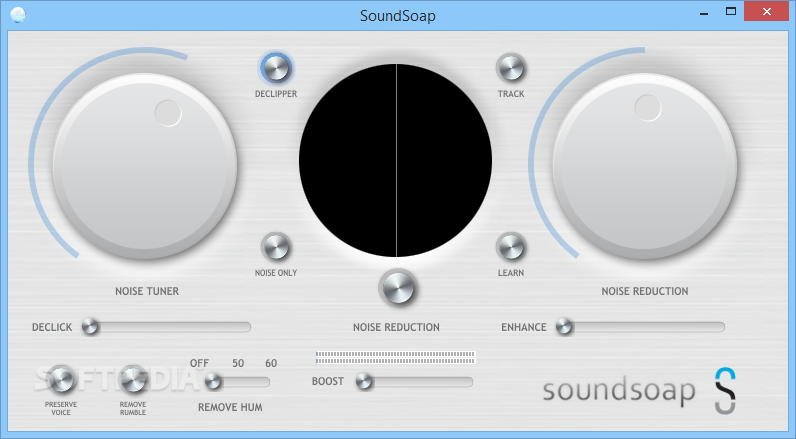The image size is (796, 439).
Task: Click the black circular noise display
Action: click(x=395, y=160)
